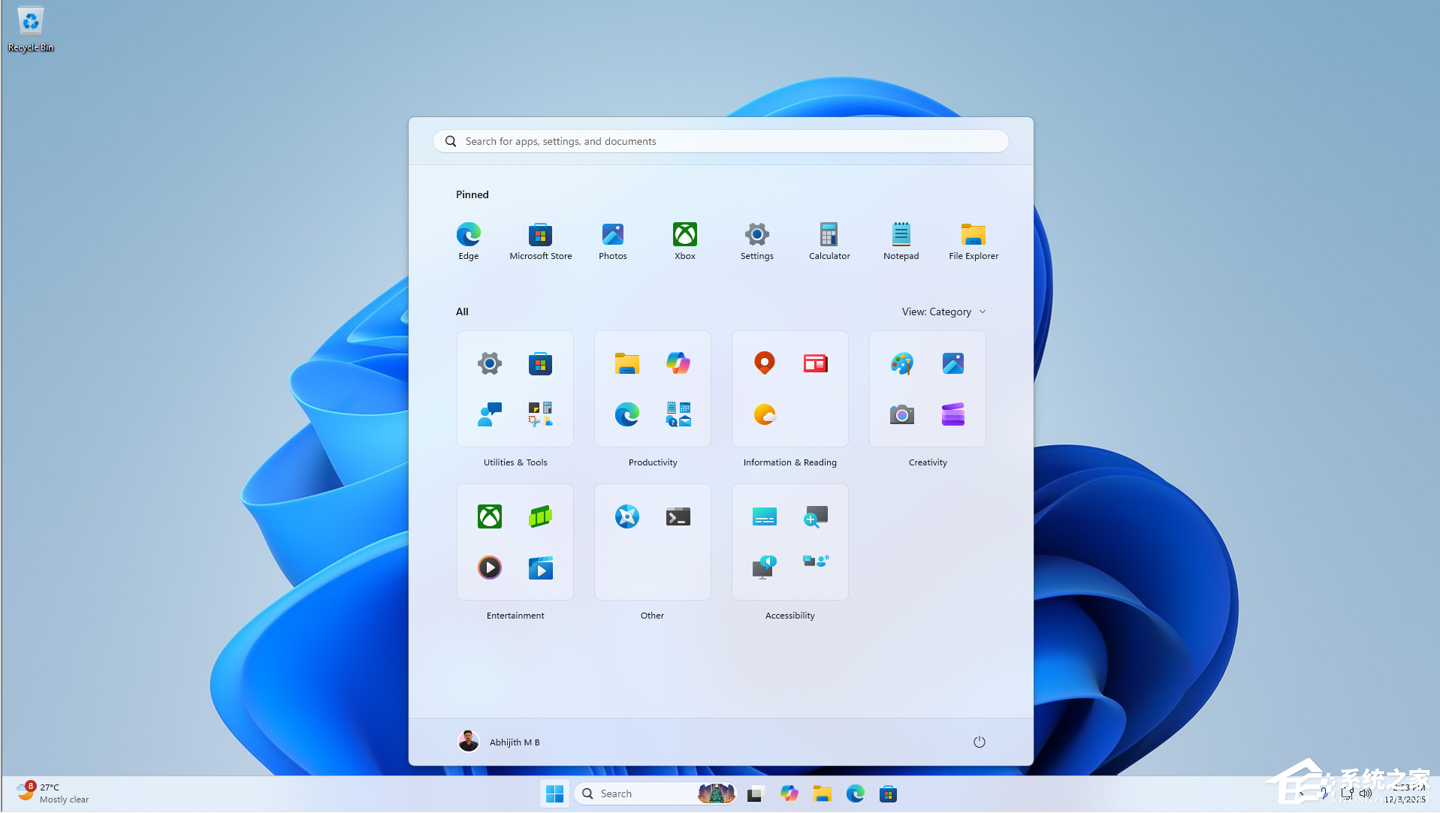Click the Windows Start button on taskbar
This screenshot has height=813, width=1440.
(554, 794)
